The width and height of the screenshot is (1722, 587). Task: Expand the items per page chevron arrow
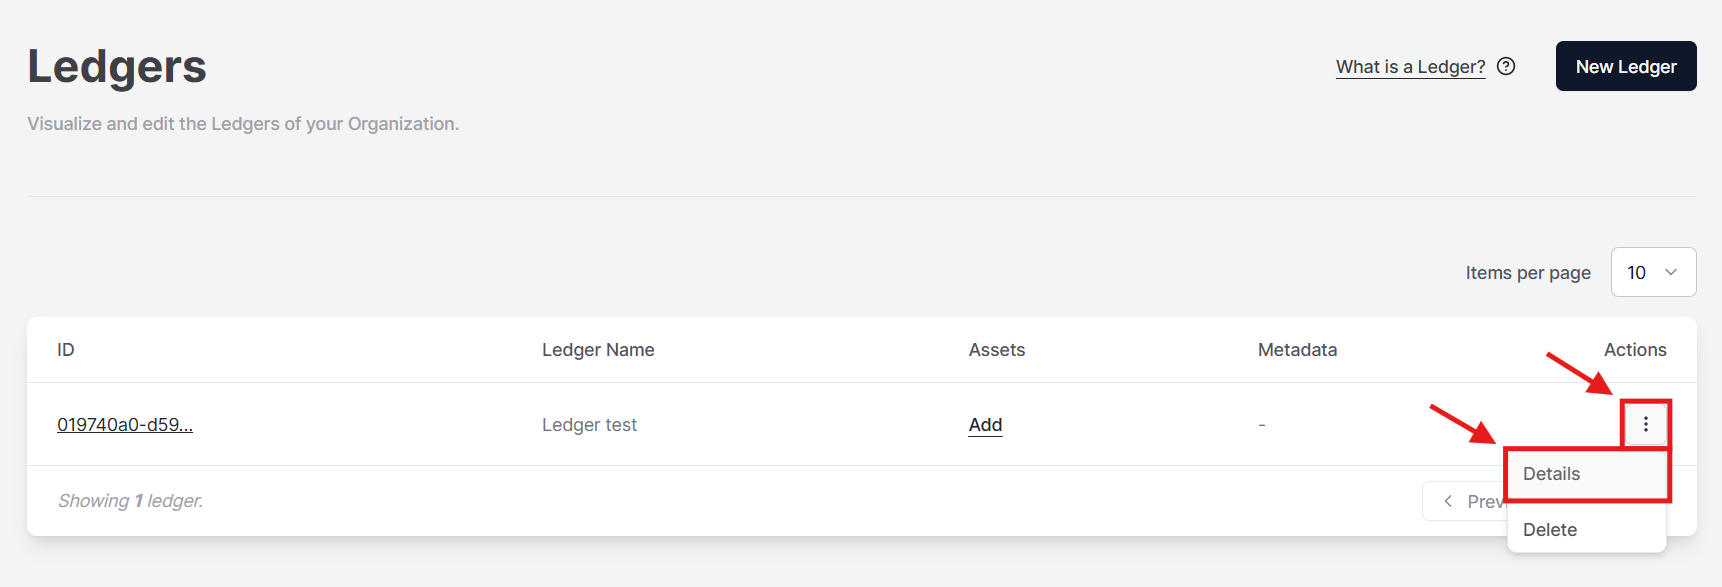click(1671, 272)
